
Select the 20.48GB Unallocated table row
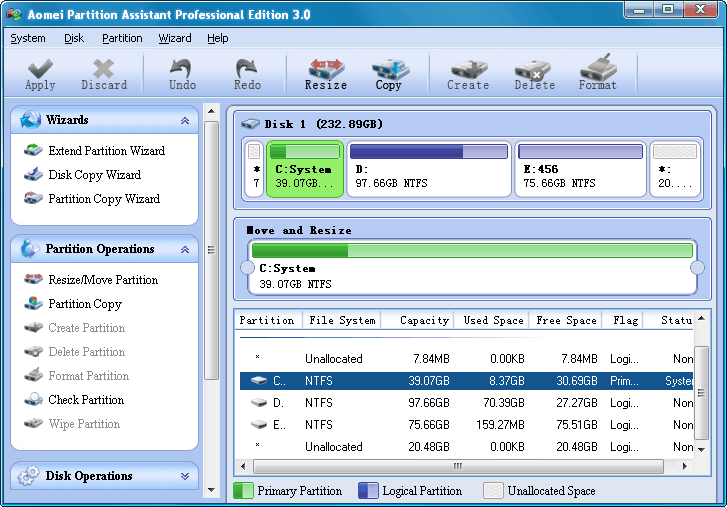[466, 446]
